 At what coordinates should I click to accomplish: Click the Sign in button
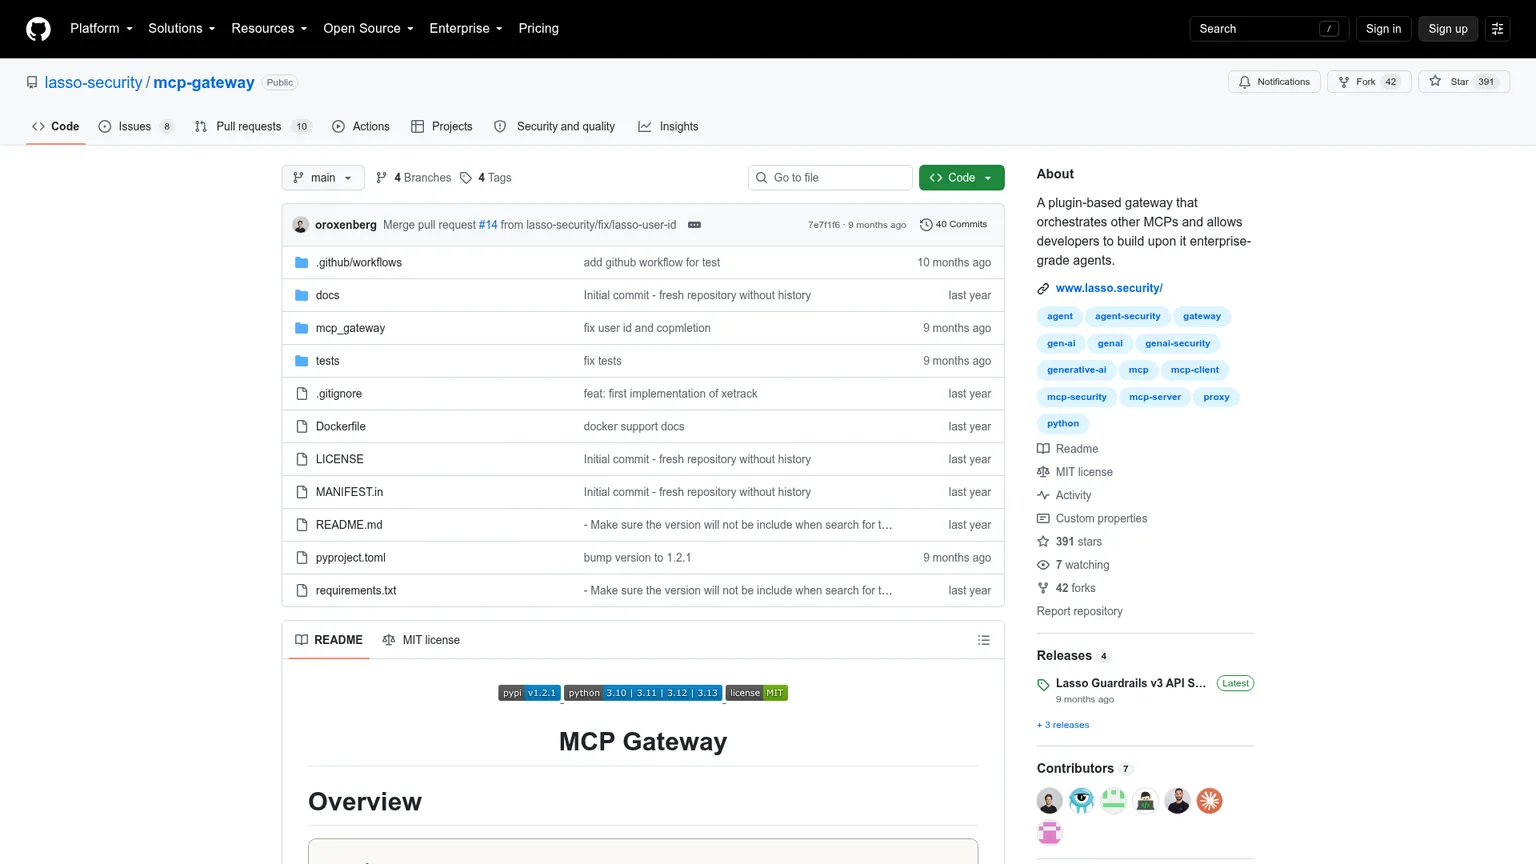[1383, 29]
